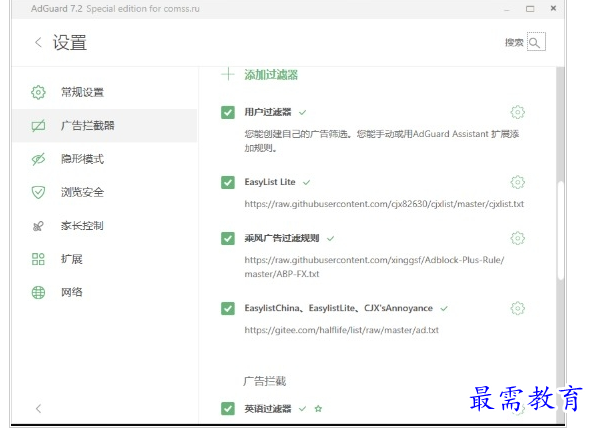Click the checkmark status beside EasyList Lite
The width and height of the screenshot is (591, 430).
306,182
